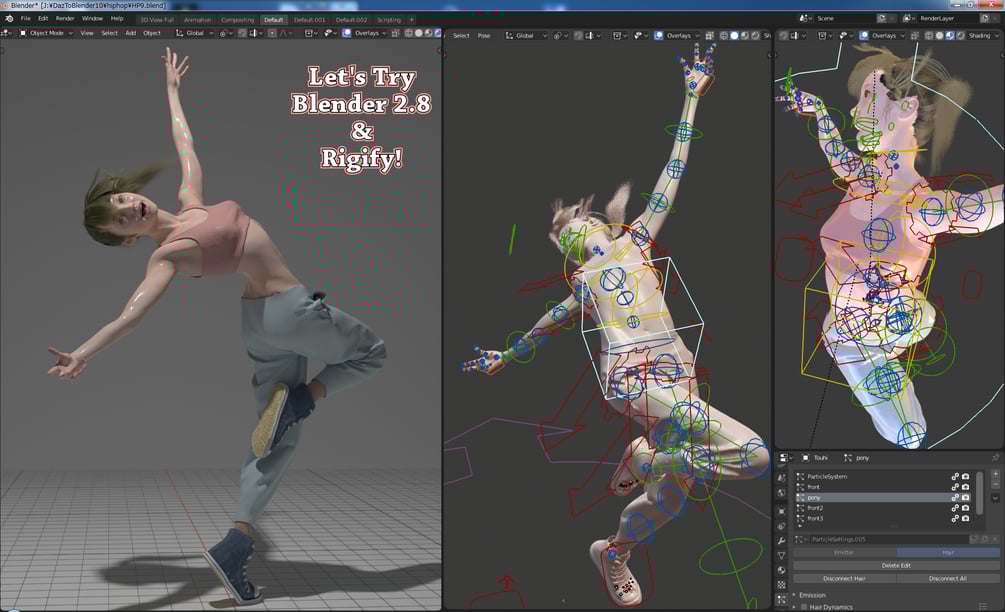
Task: Add a new workspace with the plus tab
Action: (411, 20)
